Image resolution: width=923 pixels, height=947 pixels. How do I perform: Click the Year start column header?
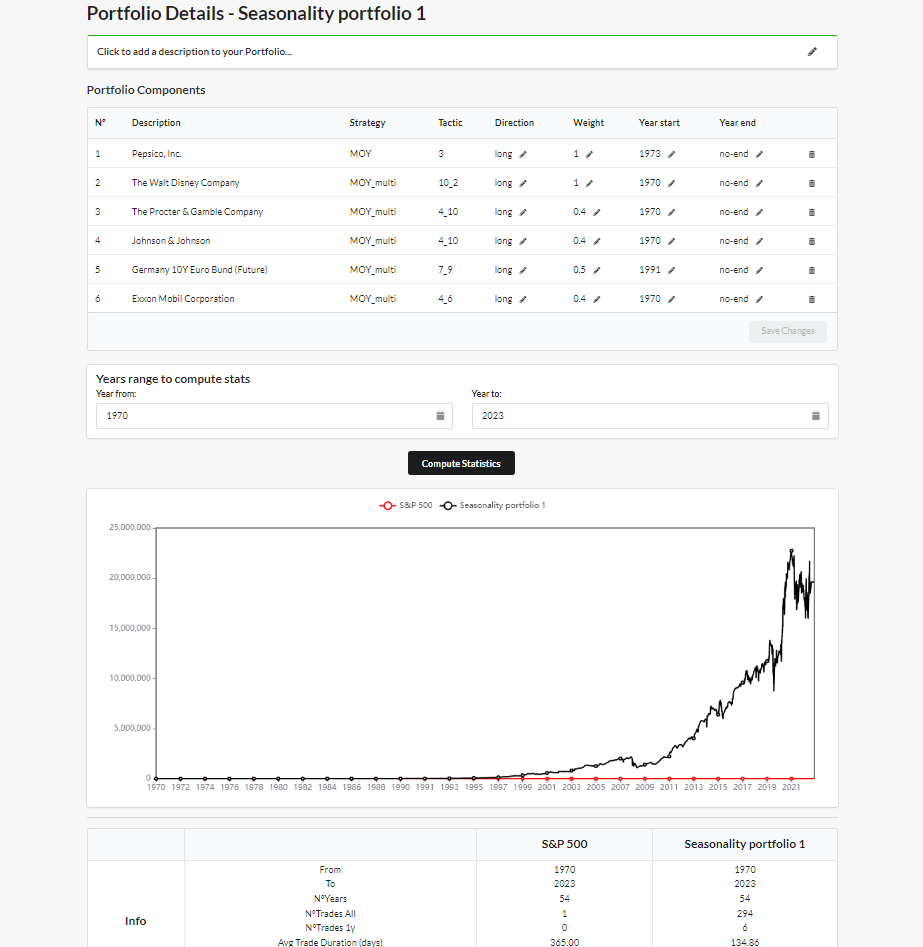[659, 123]
